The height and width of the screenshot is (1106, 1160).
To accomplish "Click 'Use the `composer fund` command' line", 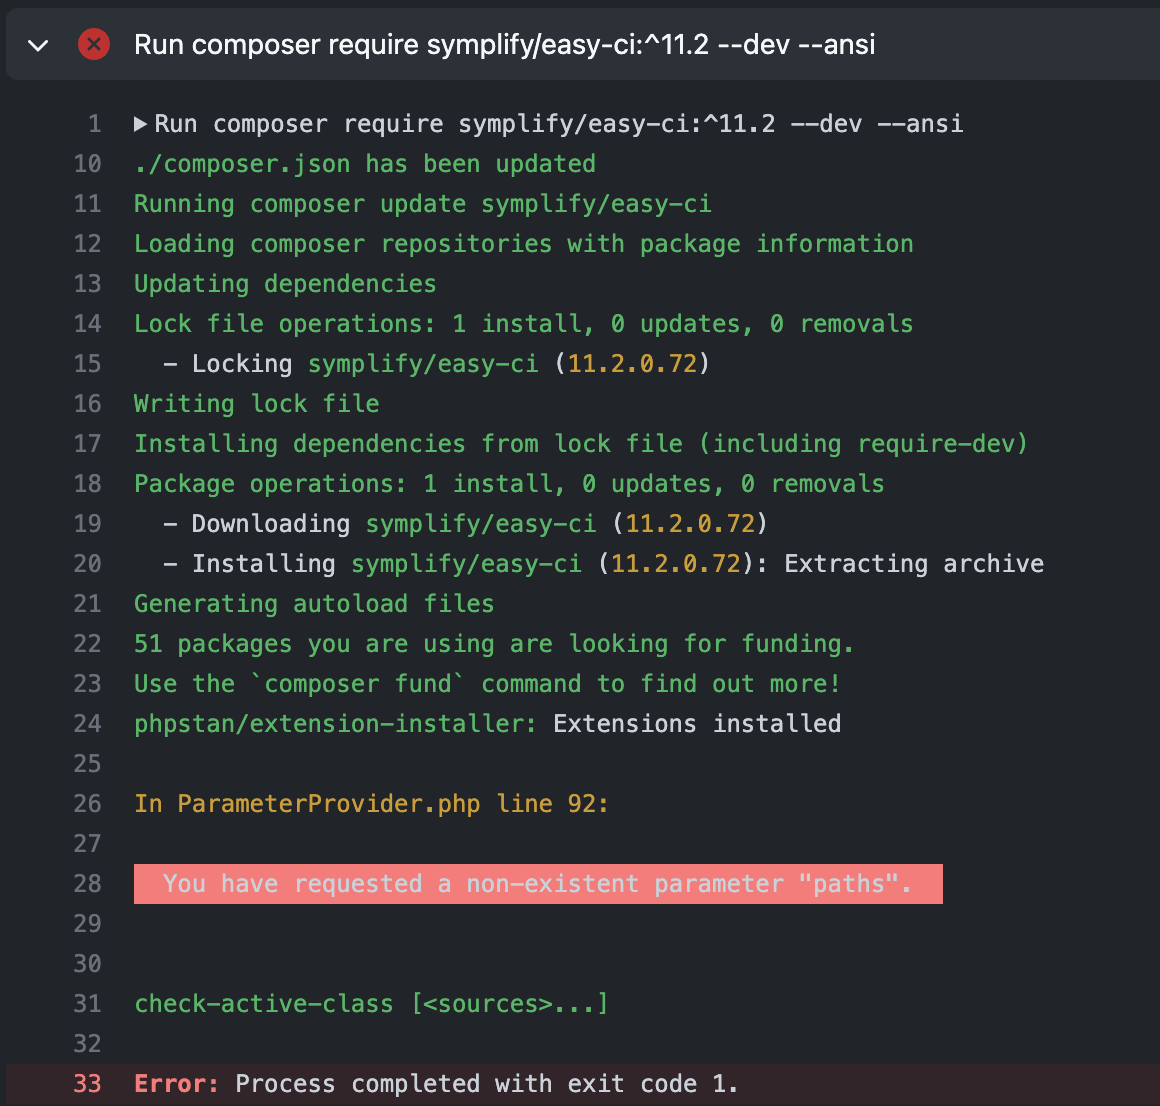I will tap(488, 683).
